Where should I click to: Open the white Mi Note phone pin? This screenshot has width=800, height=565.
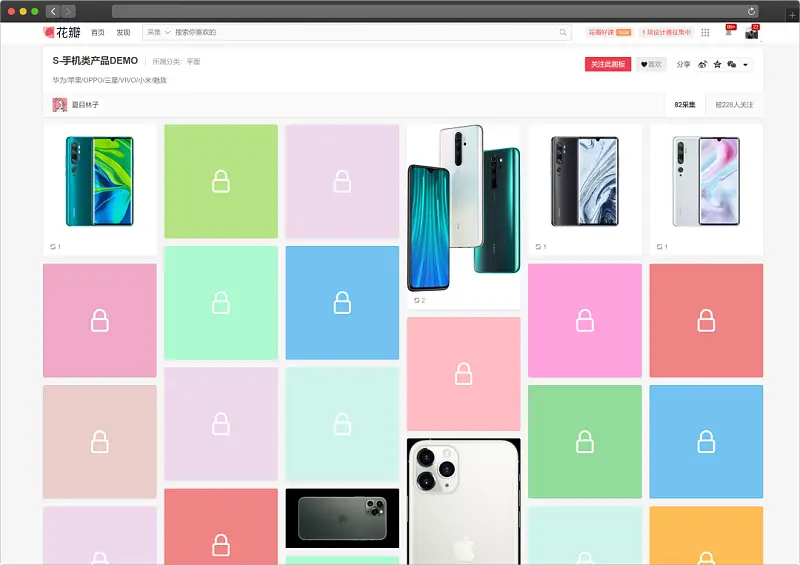point(706,181)
